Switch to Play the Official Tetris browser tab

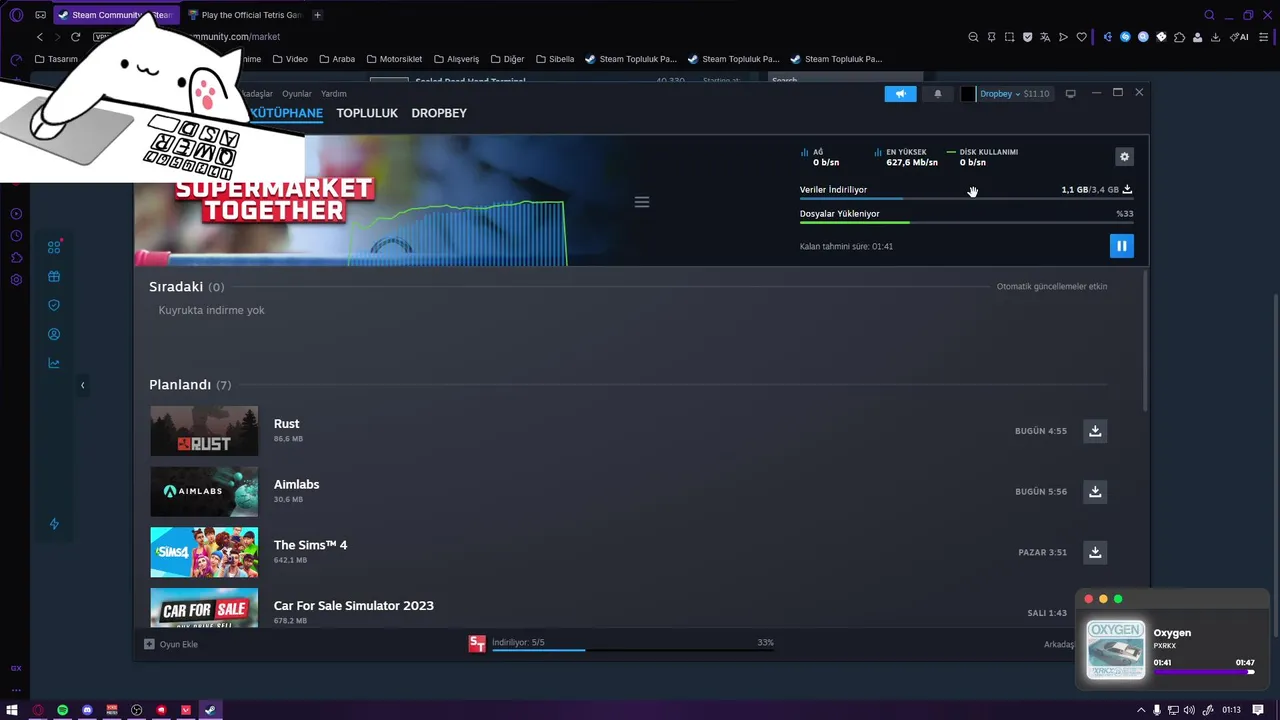(245, 15)
